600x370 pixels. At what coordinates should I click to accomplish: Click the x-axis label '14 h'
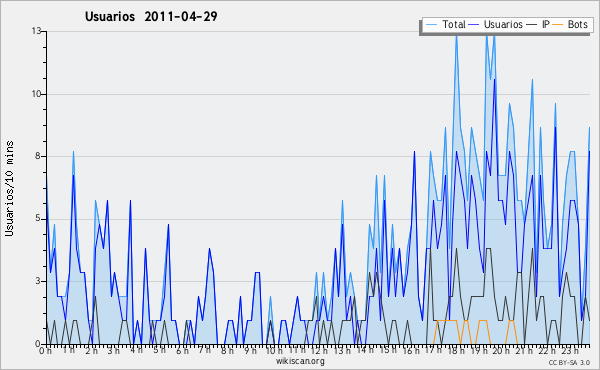[365, 350]
